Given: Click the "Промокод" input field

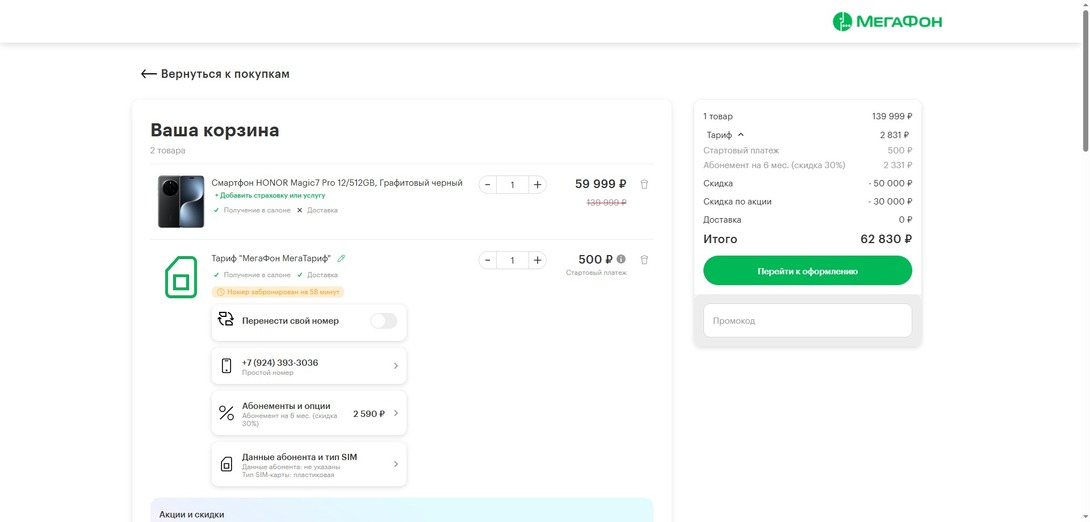Looking at the screenshot, I should click(807, 321).
